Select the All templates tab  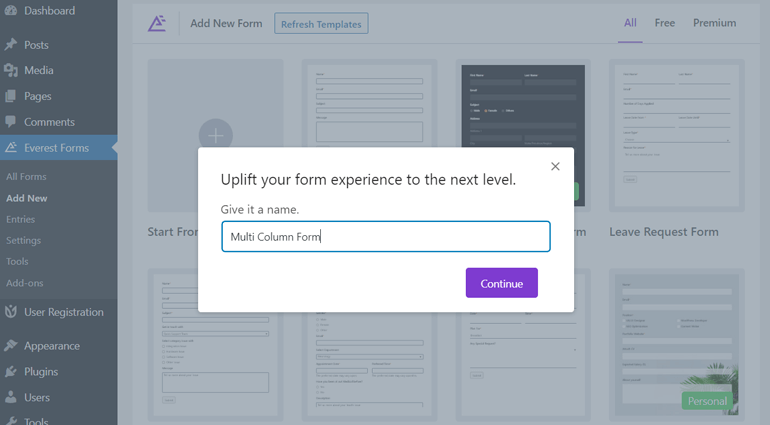(630, 23)
